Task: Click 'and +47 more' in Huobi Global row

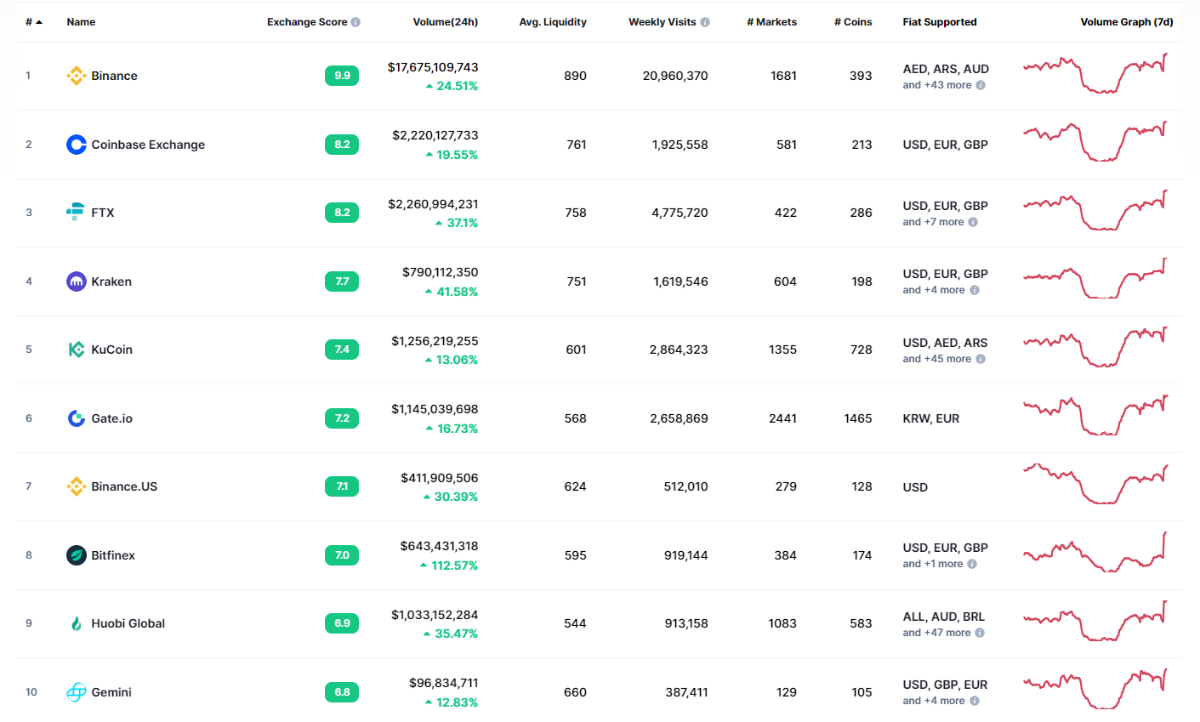Action: tap(937, 633)
